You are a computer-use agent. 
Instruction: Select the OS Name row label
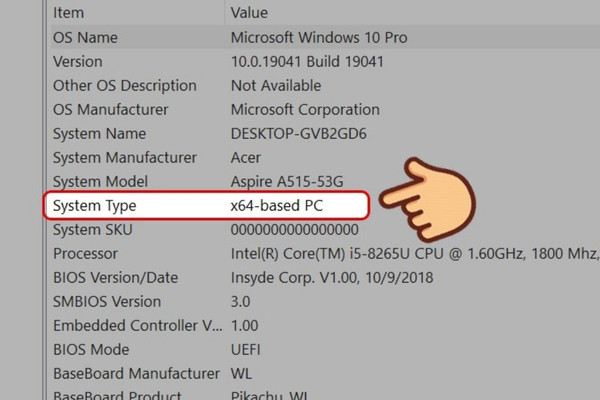click(x=85, y=38)
